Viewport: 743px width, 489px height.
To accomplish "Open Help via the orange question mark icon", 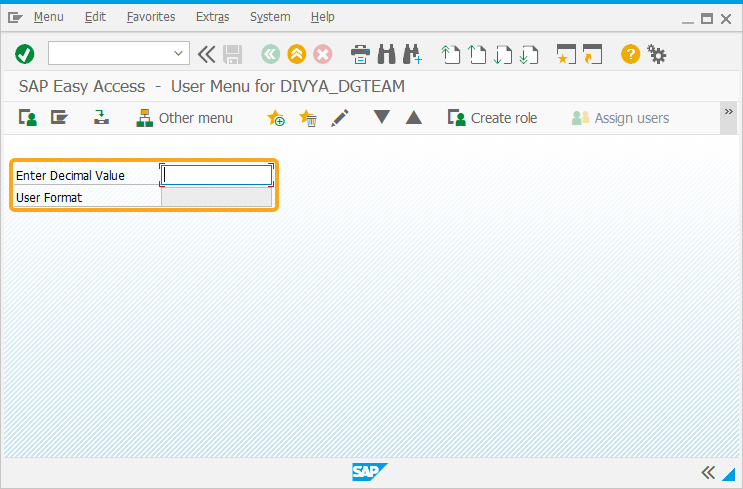I will (x=631, y=54).
